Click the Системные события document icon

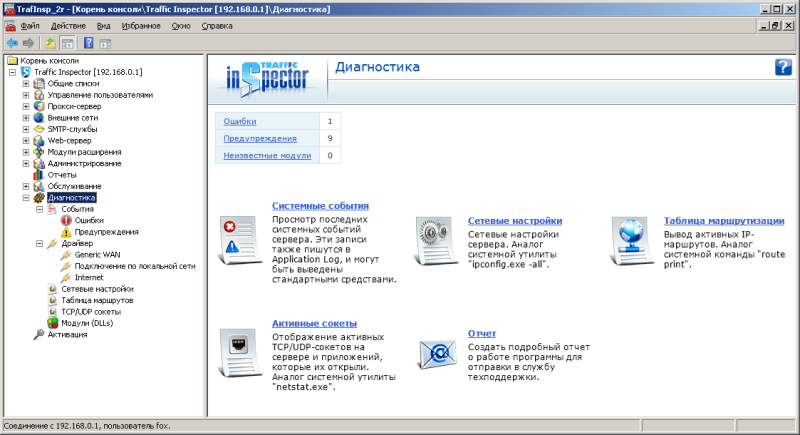click(x=239, y=240)
